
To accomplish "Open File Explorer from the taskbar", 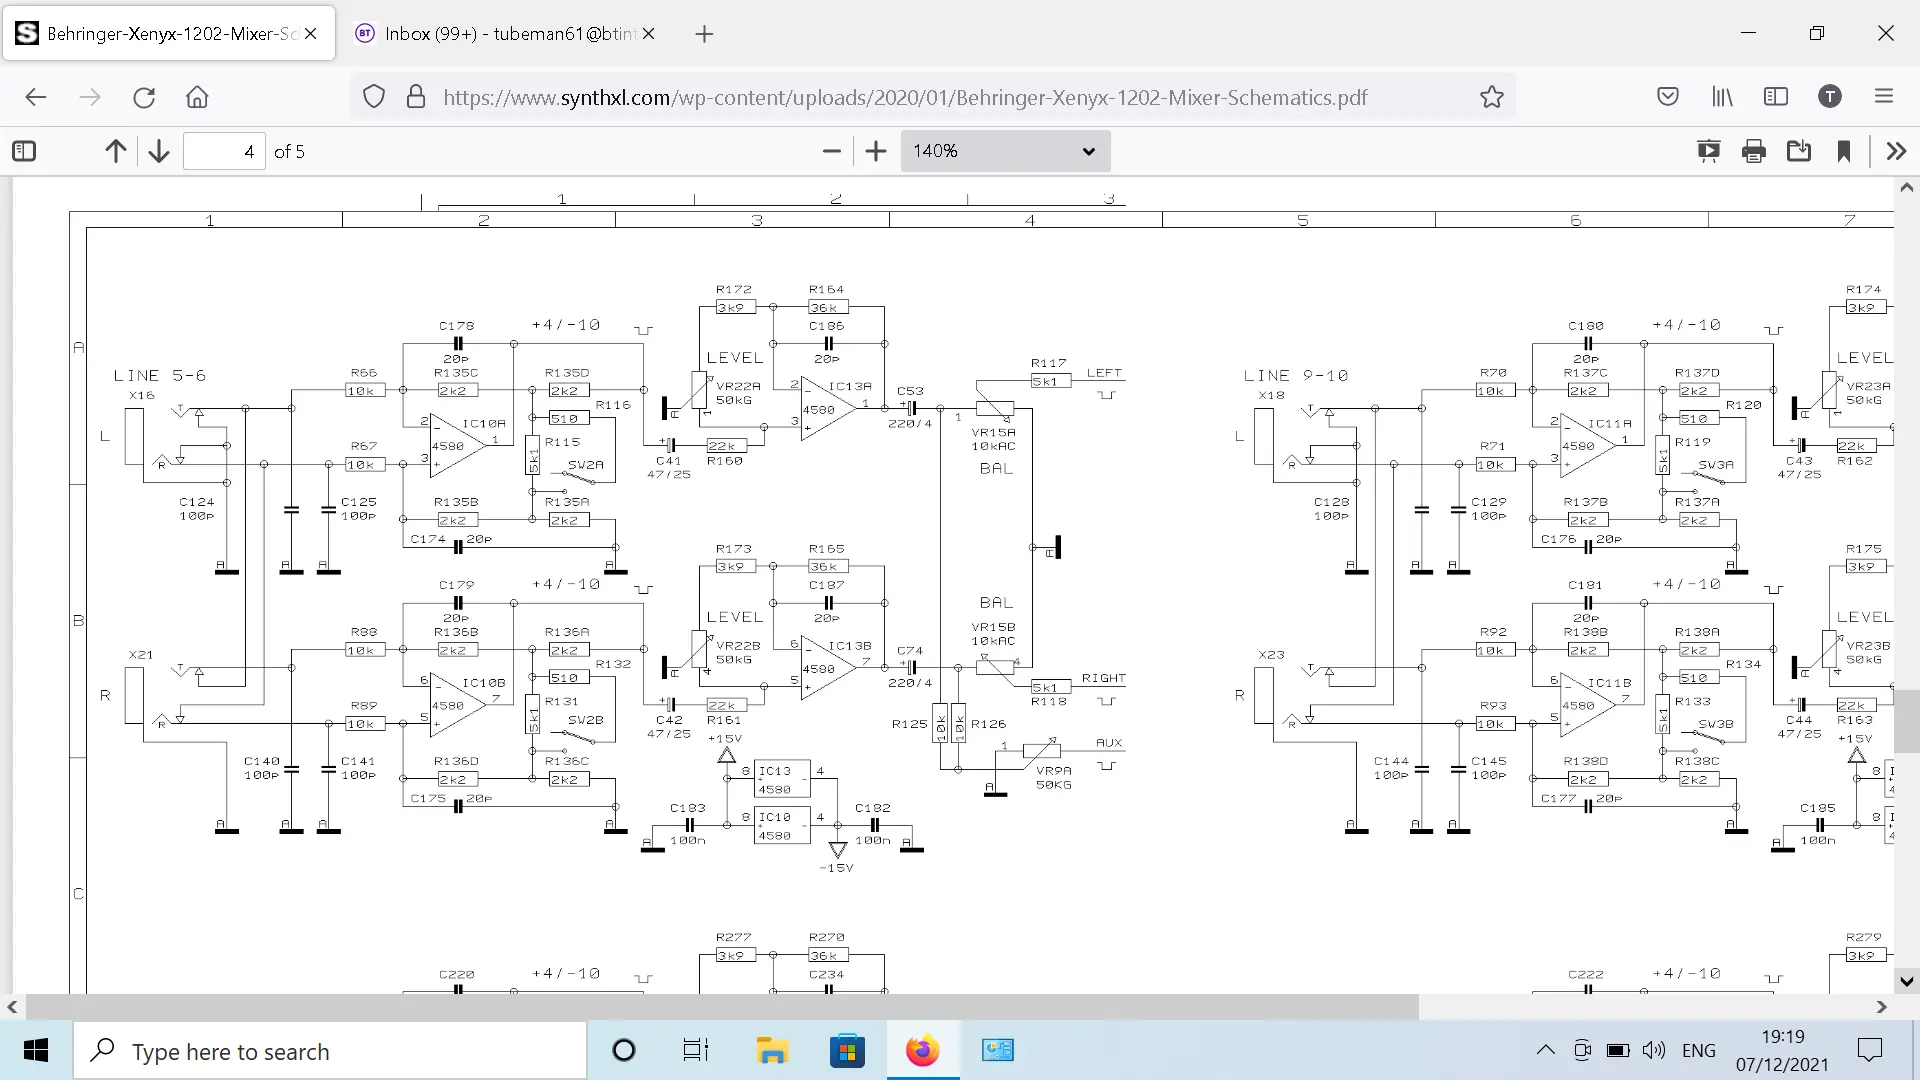I will pos(772,1051).
